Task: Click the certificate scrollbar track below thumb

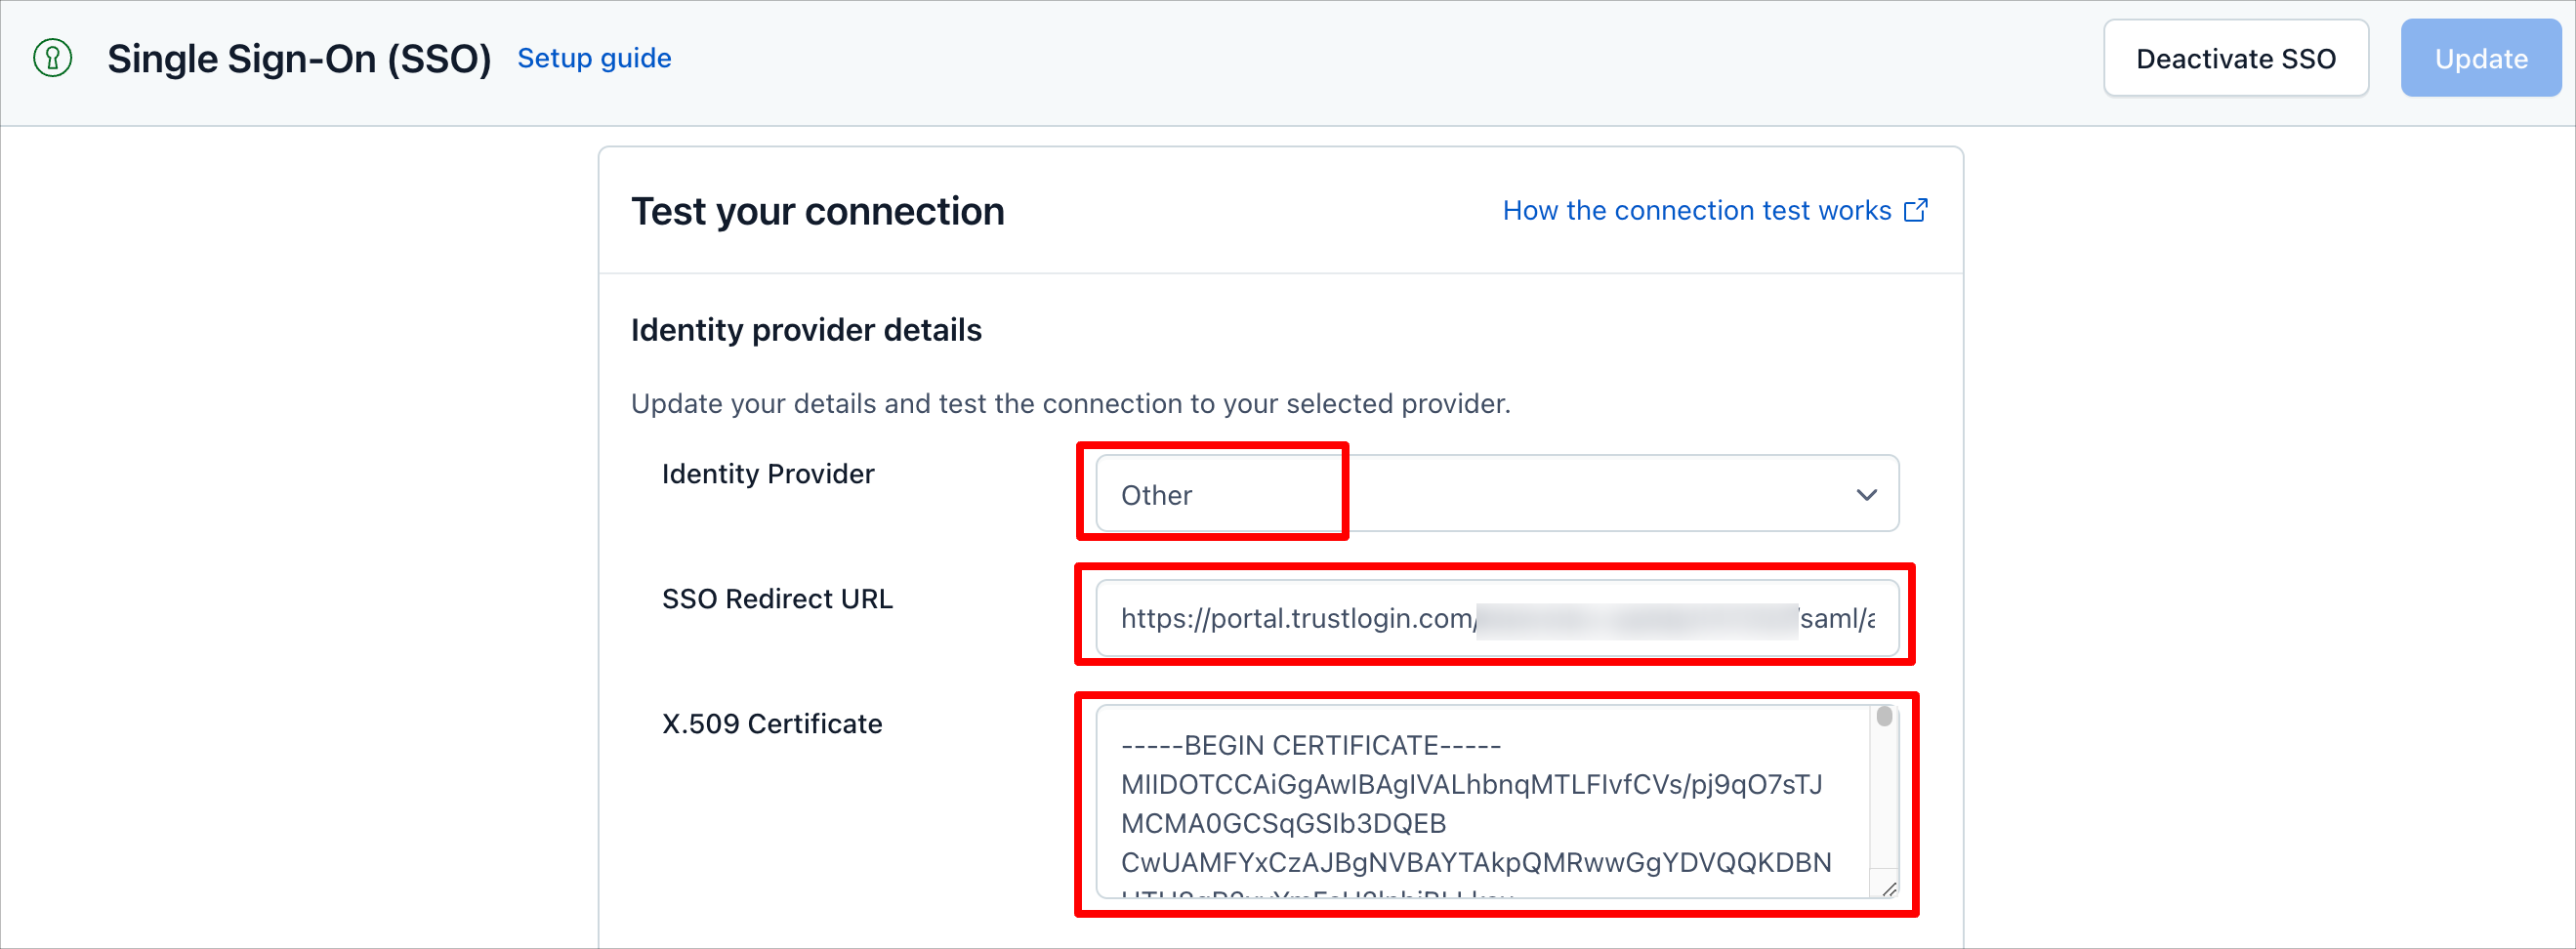Action: click(x=1884, y=800)
